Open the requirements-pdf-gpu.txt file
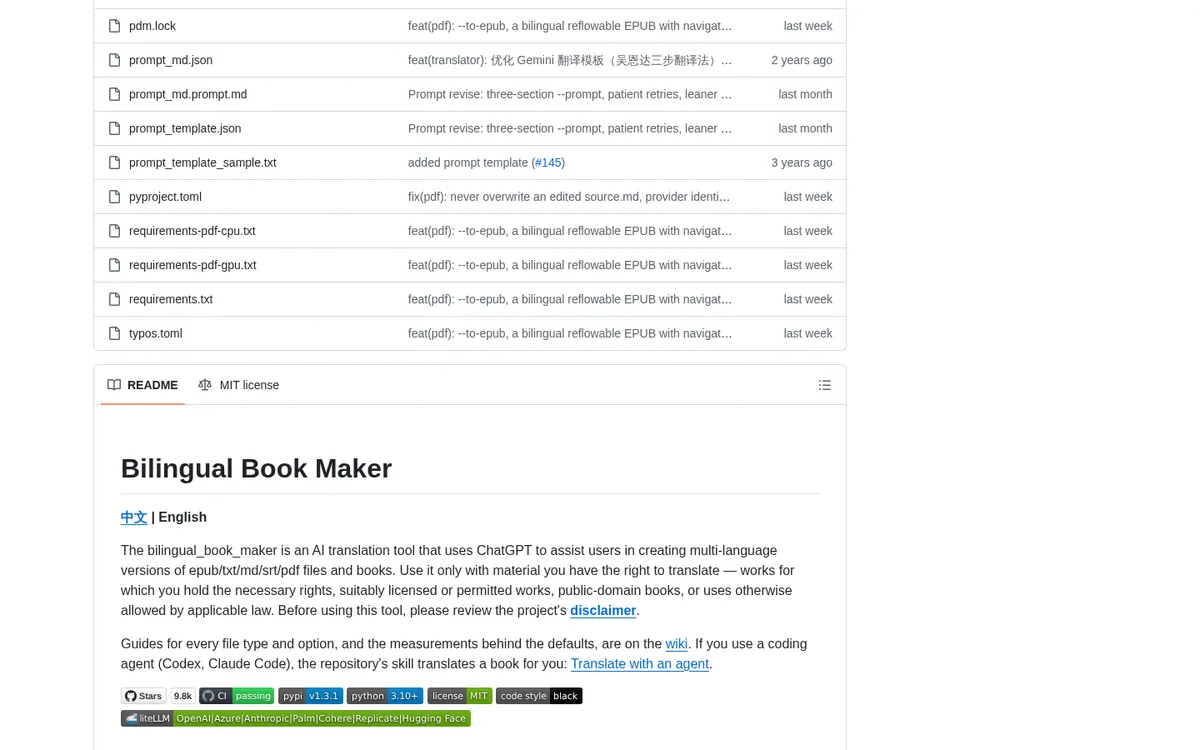This screenshot has width=1200, height=750. tap(193, 265)
